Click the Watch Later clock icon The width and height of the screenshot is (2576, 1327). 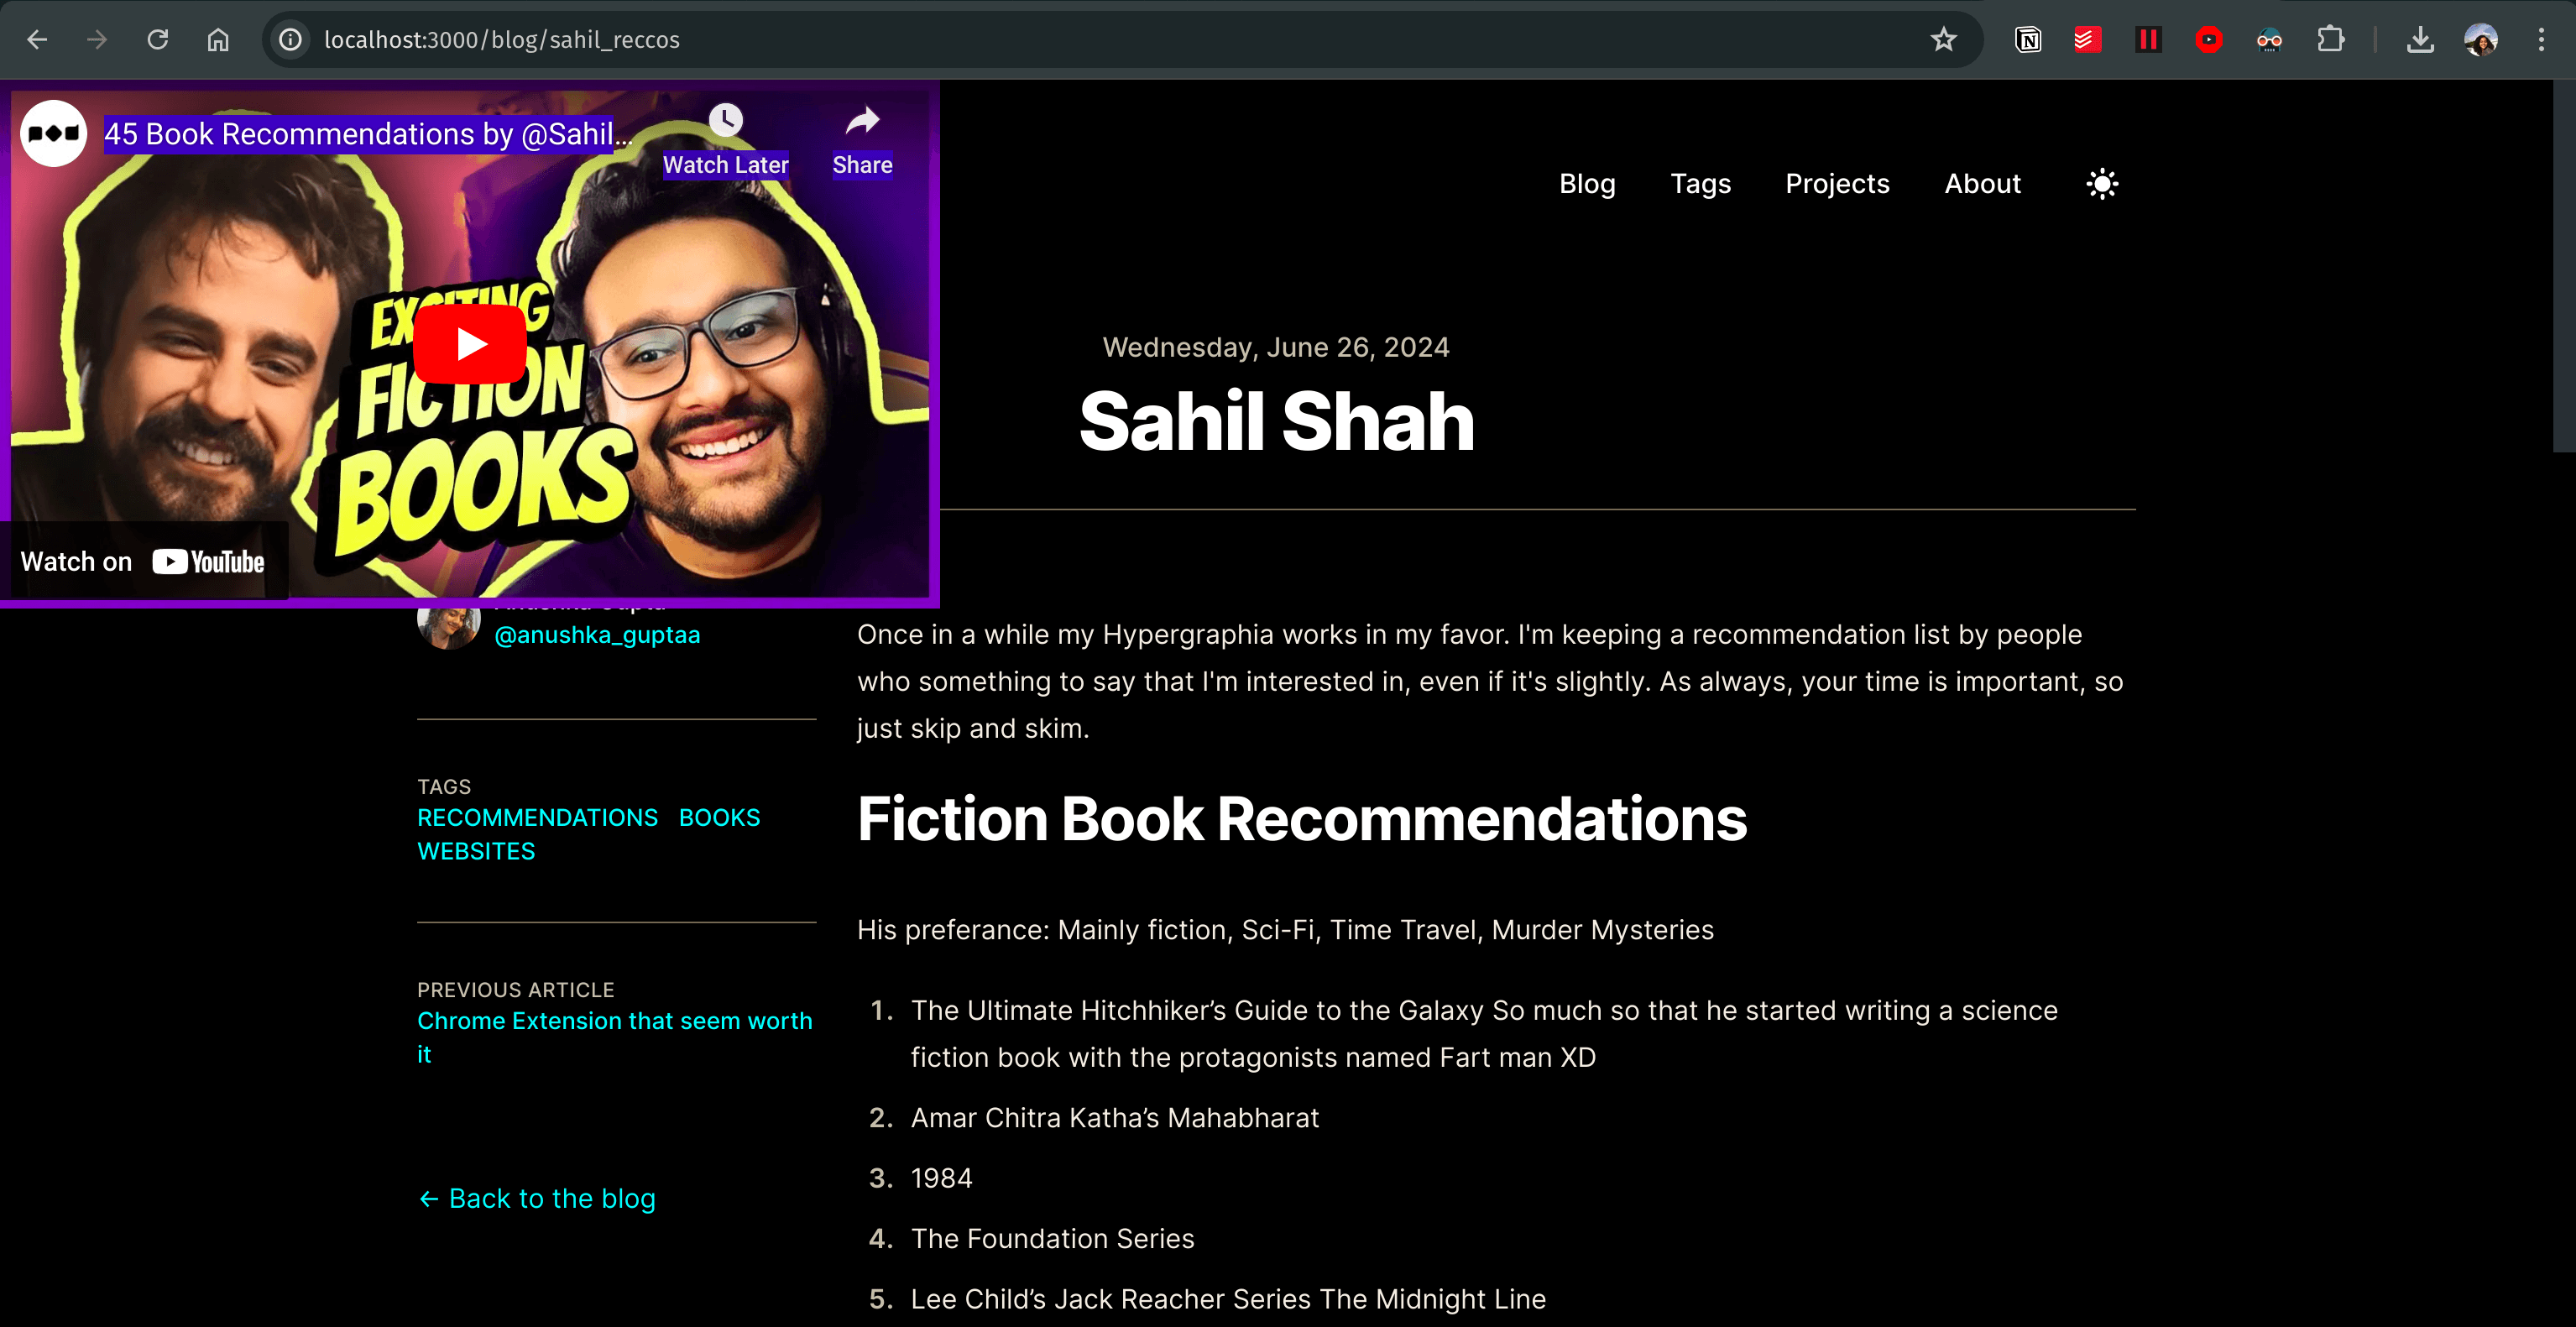pos(726,121)
